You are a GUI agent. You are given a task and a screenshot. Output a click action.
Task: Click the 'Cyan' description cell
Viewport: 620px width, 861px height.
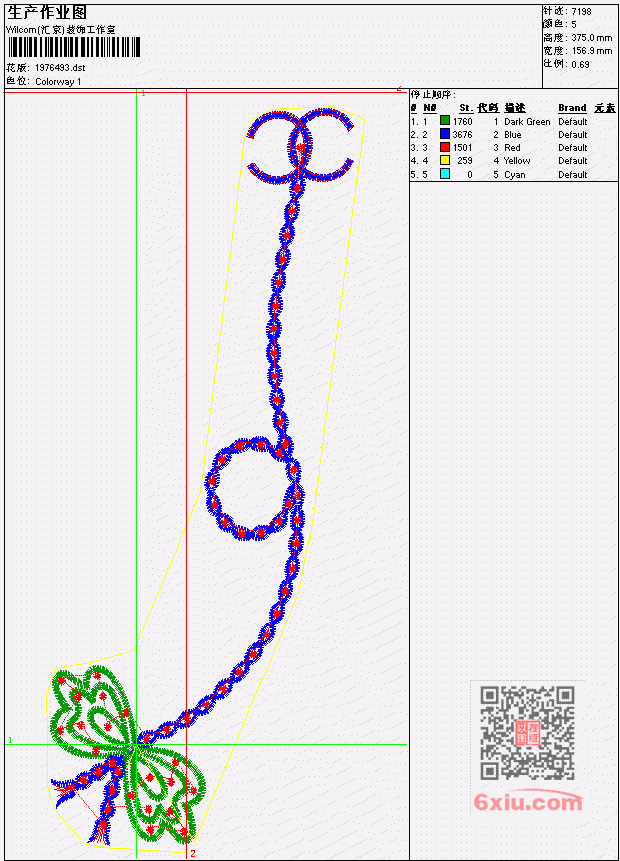tap(515, 175)
